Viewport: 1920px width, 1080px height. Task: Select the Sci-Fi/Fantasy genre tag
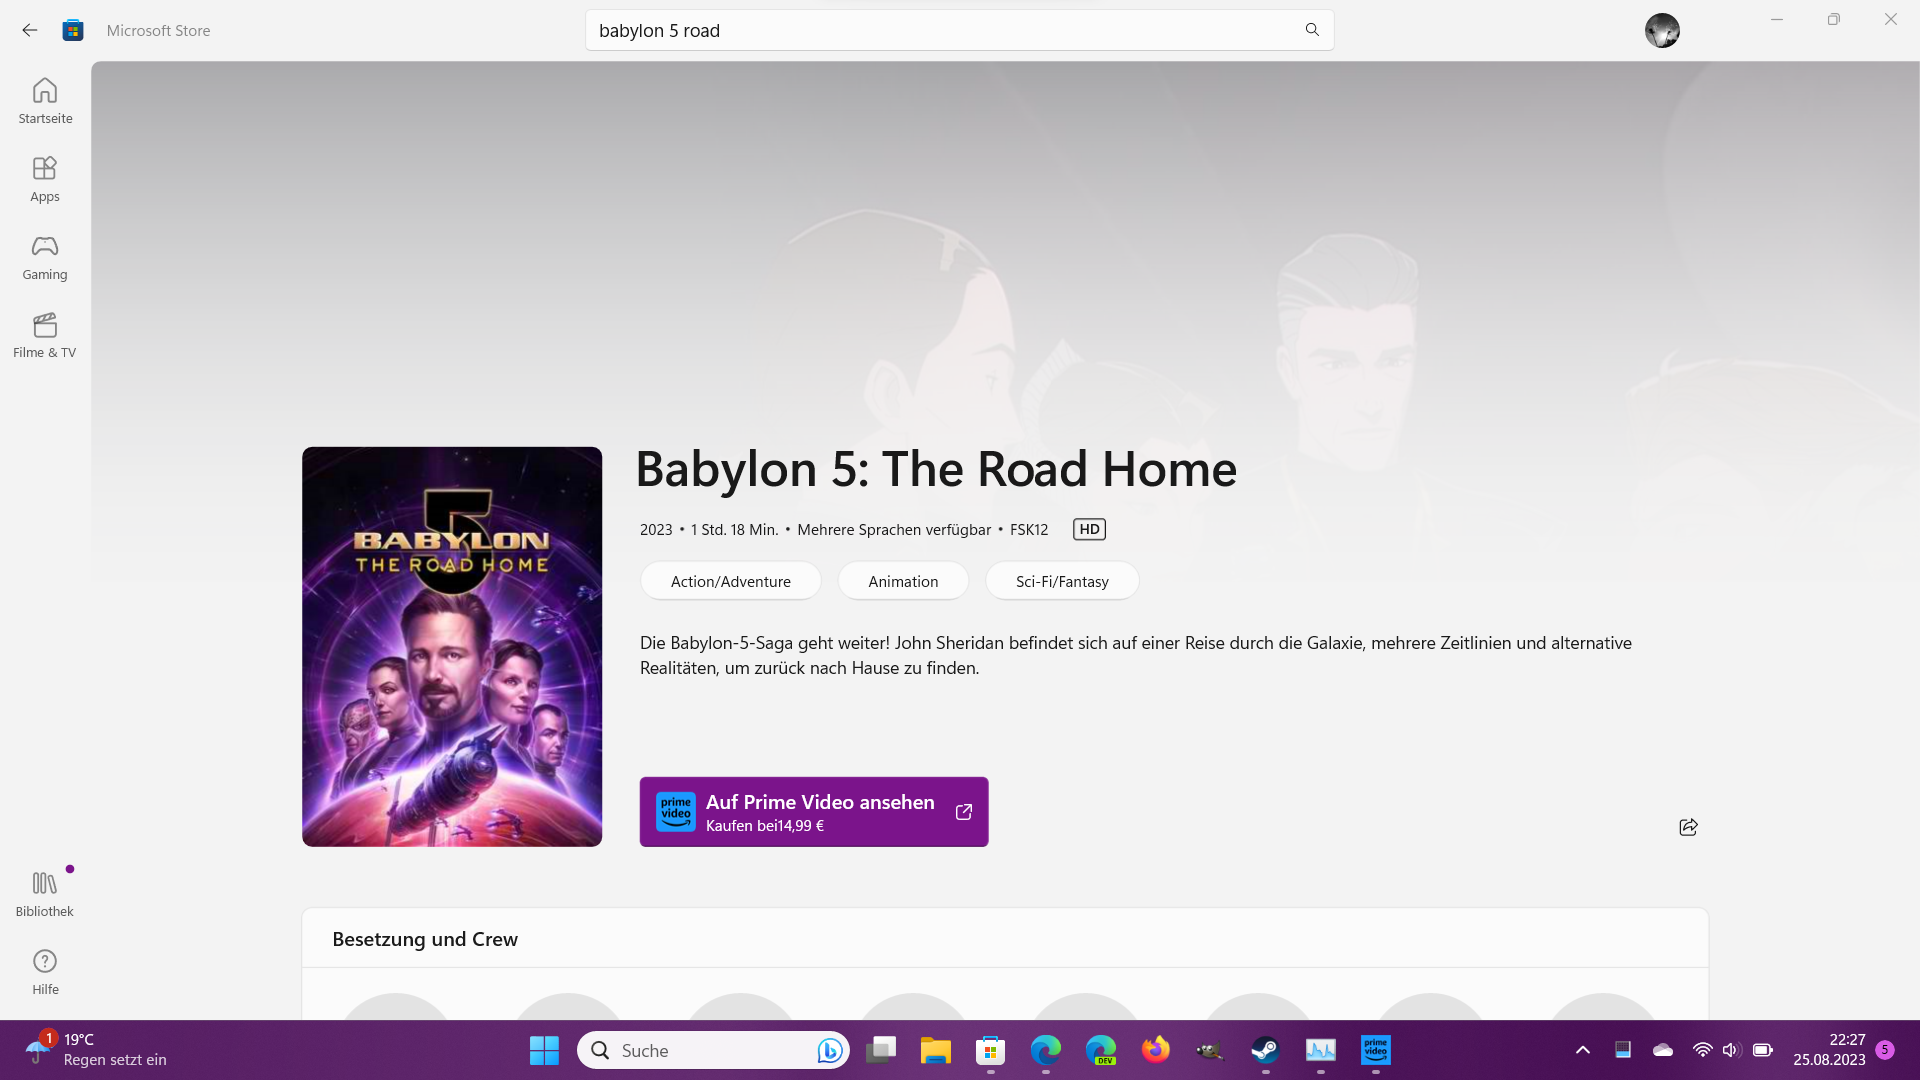(x=1062, y=581)
